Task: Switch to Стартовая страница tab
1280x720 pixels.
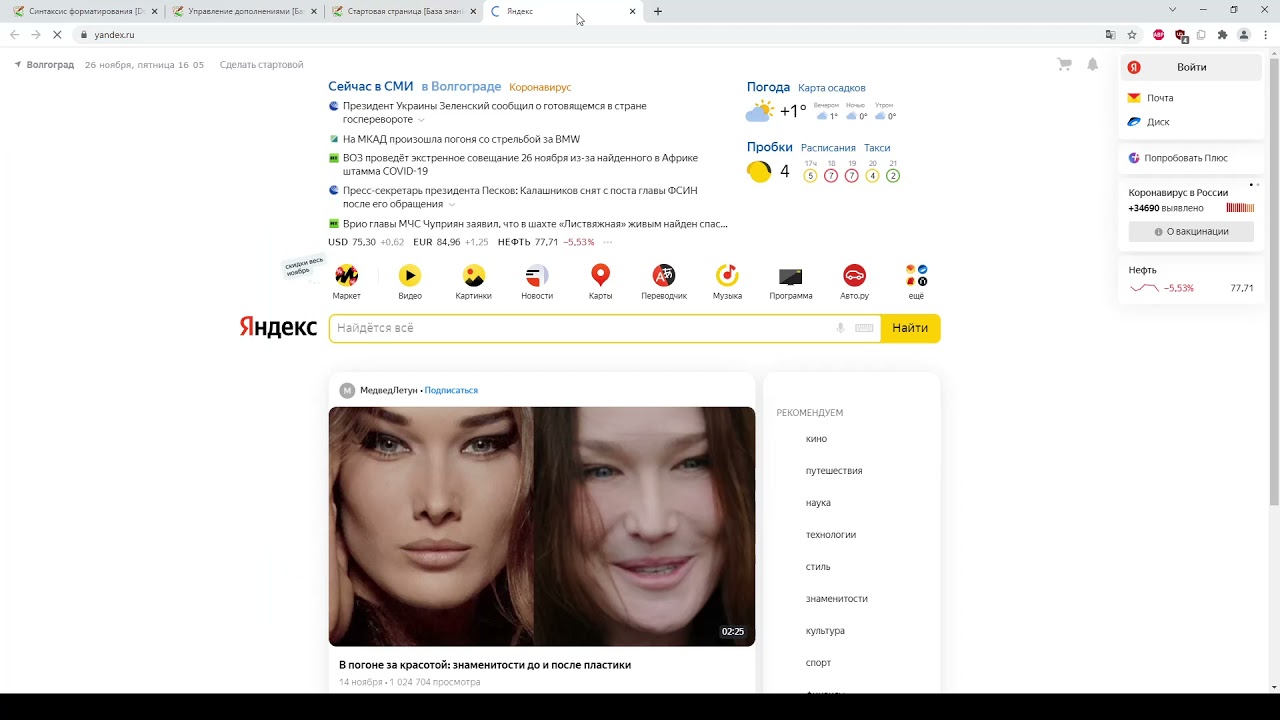Action: [402, 11]
